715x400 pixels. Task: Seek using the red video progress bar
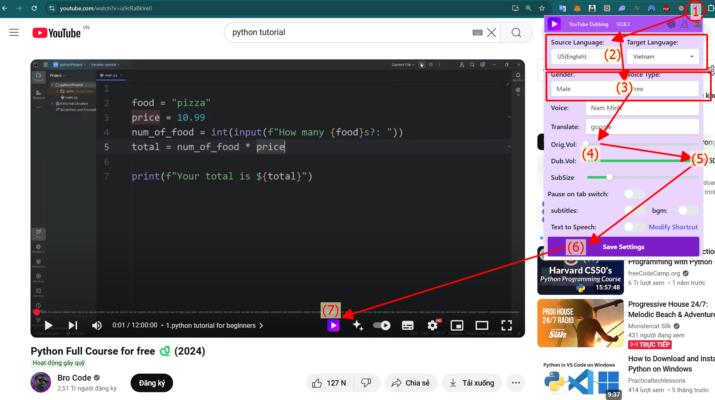tap(278, 312)
